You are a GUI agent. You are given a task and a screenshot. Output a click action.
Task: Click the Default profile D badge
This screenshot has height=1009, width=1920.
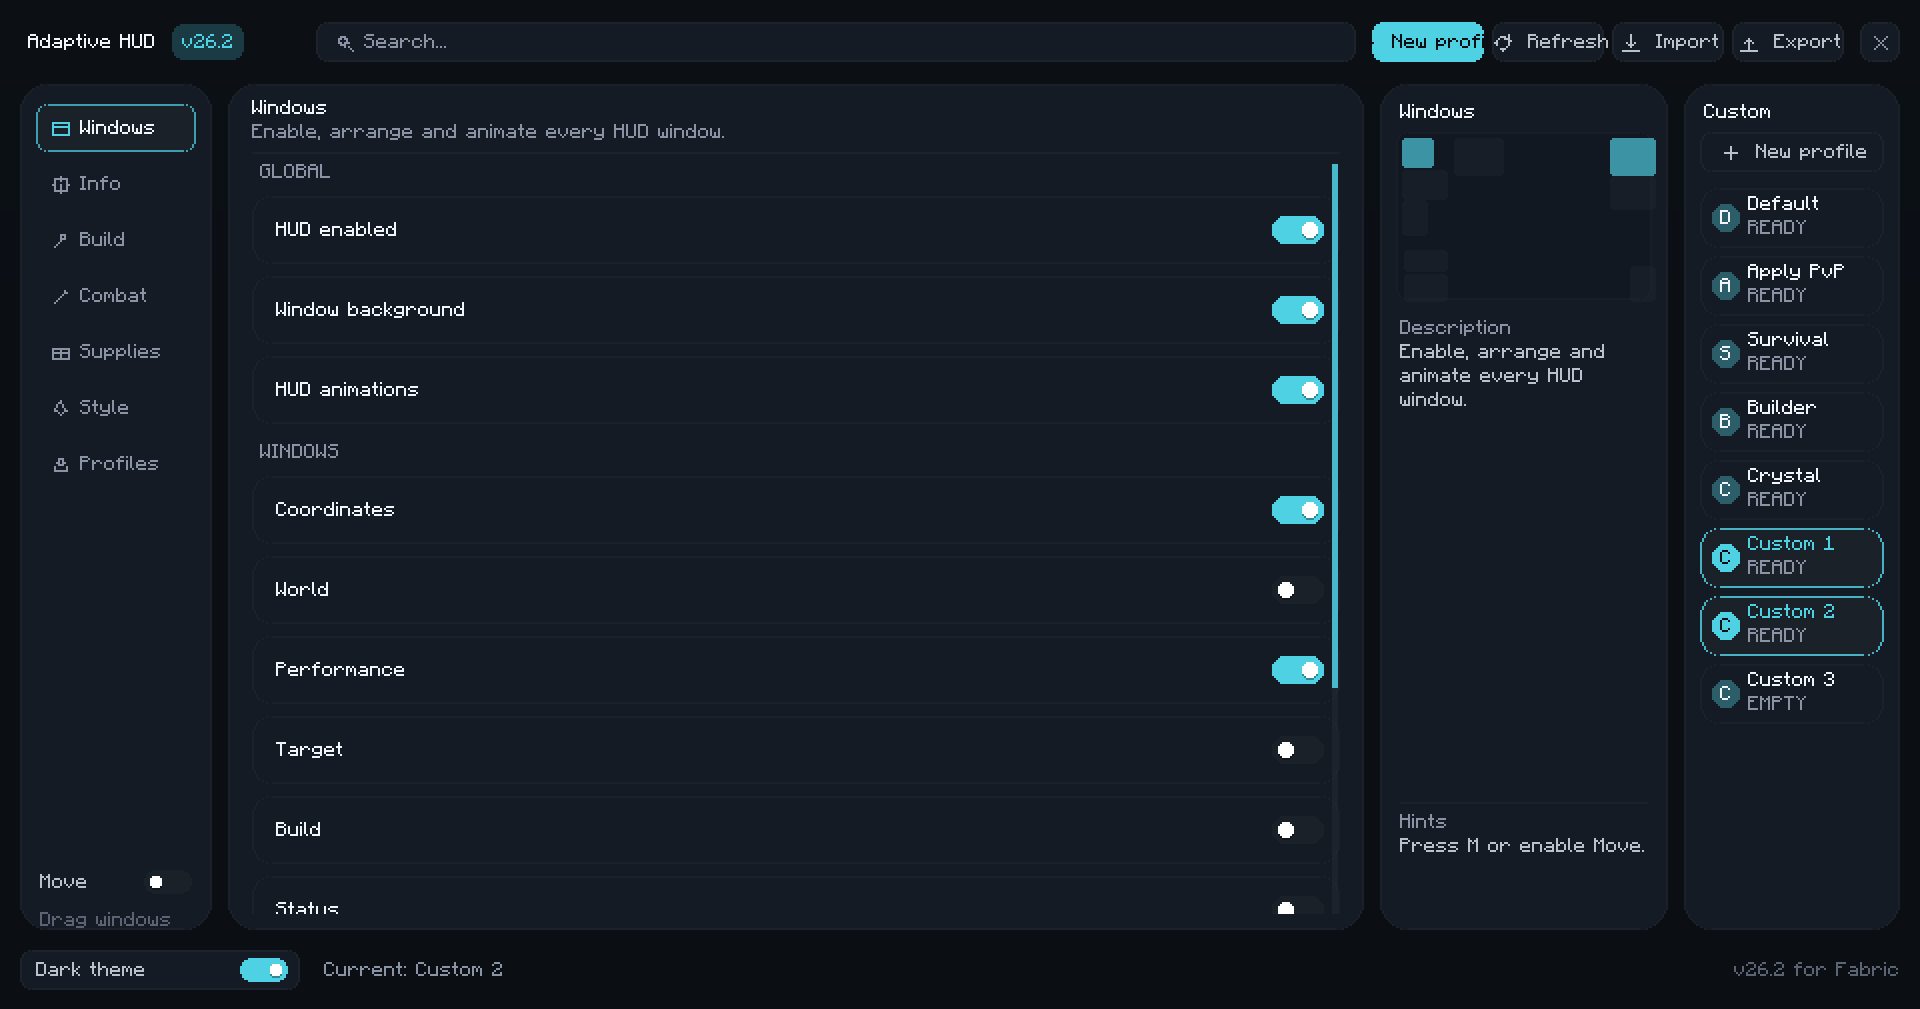[1725, 217]
